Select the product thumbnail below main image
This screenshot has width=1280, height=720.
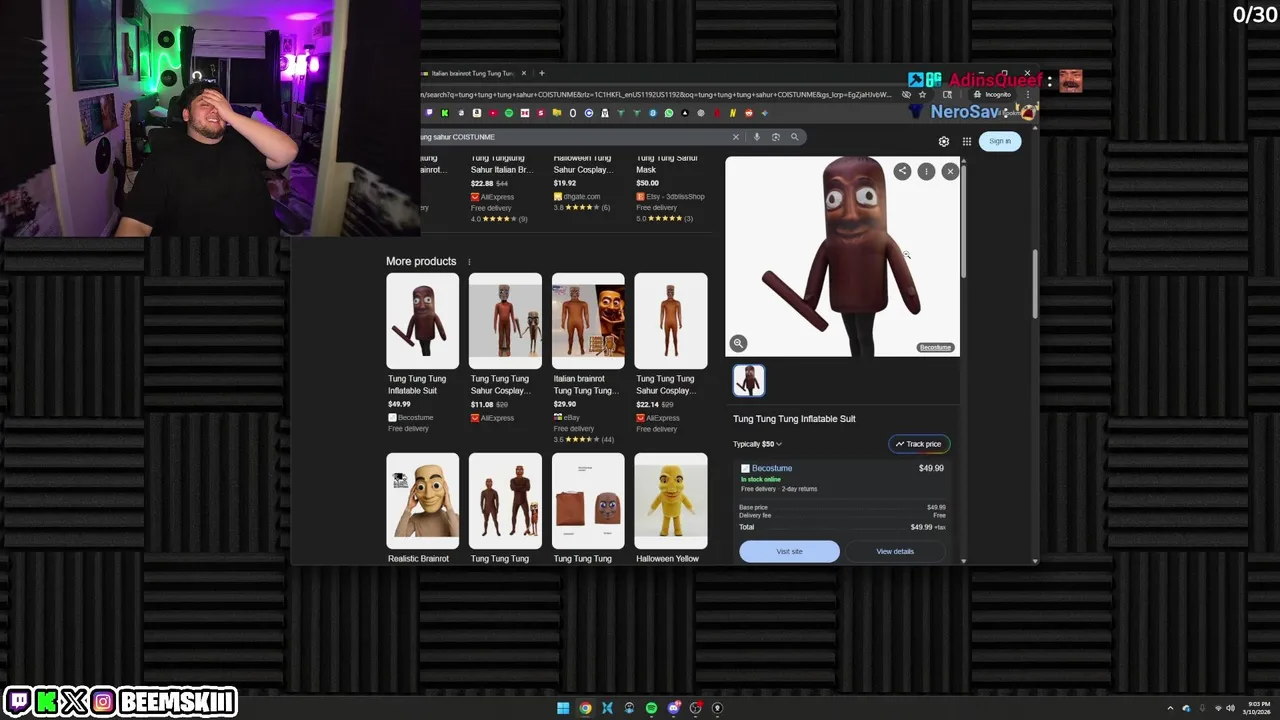tap(749, 381)
